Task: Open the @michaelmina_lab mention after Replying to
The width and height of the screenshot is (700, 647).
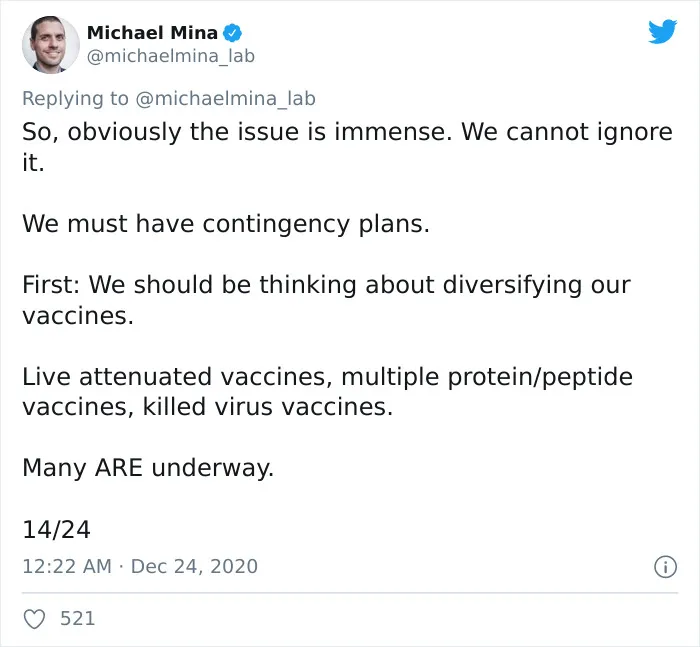Action: point(225,99)
